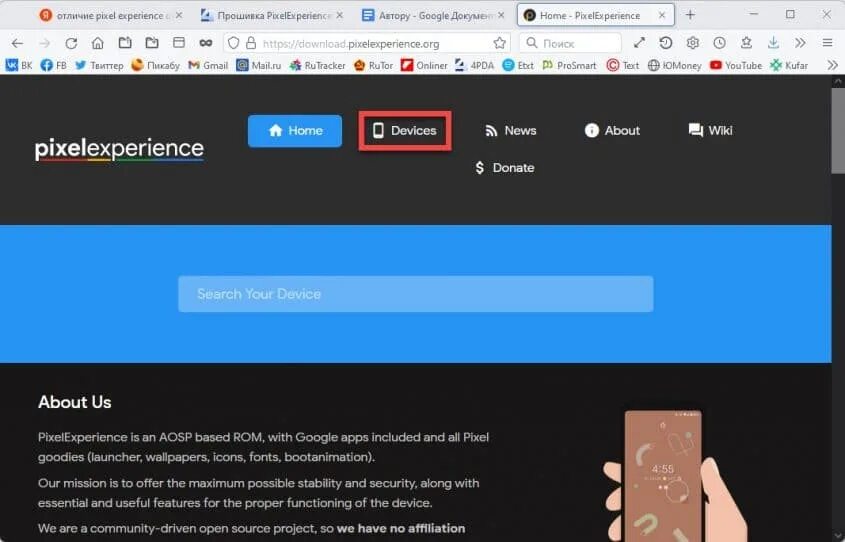Click the forward navigation arrow
Viewport: 845px width, 542px height.
[45, 43]
